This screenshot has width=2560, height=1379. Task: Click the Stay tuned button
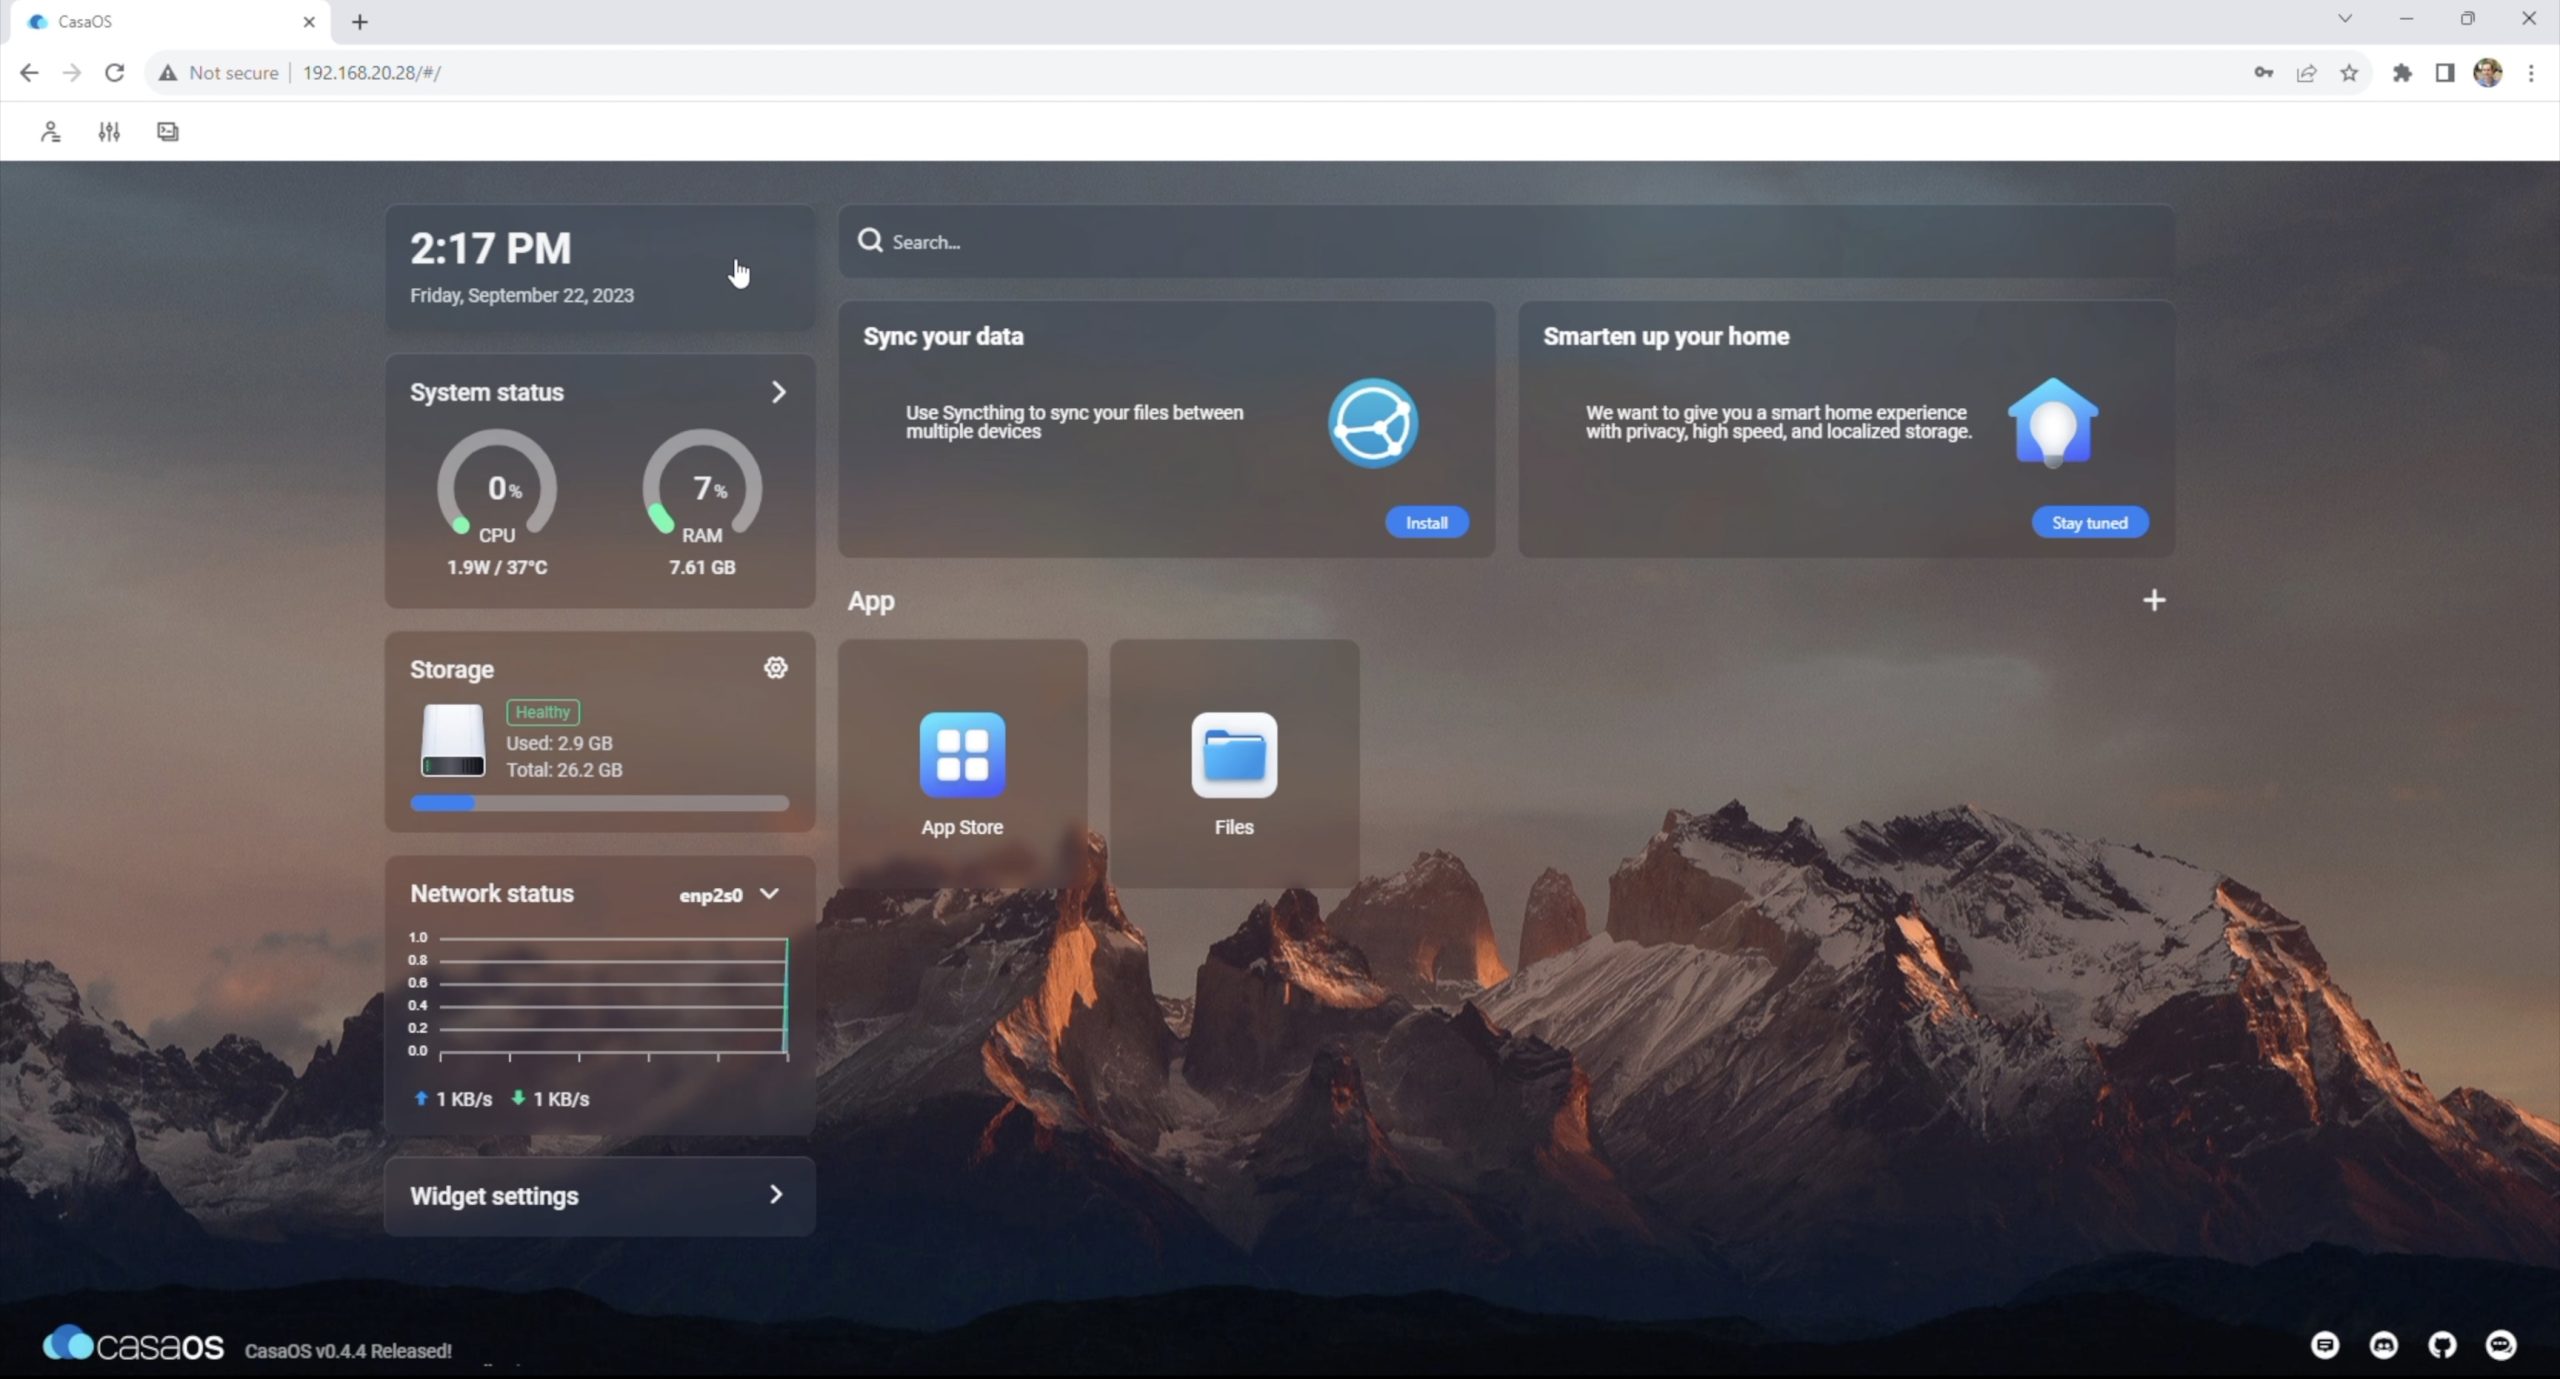click(x=2089, y=522)
